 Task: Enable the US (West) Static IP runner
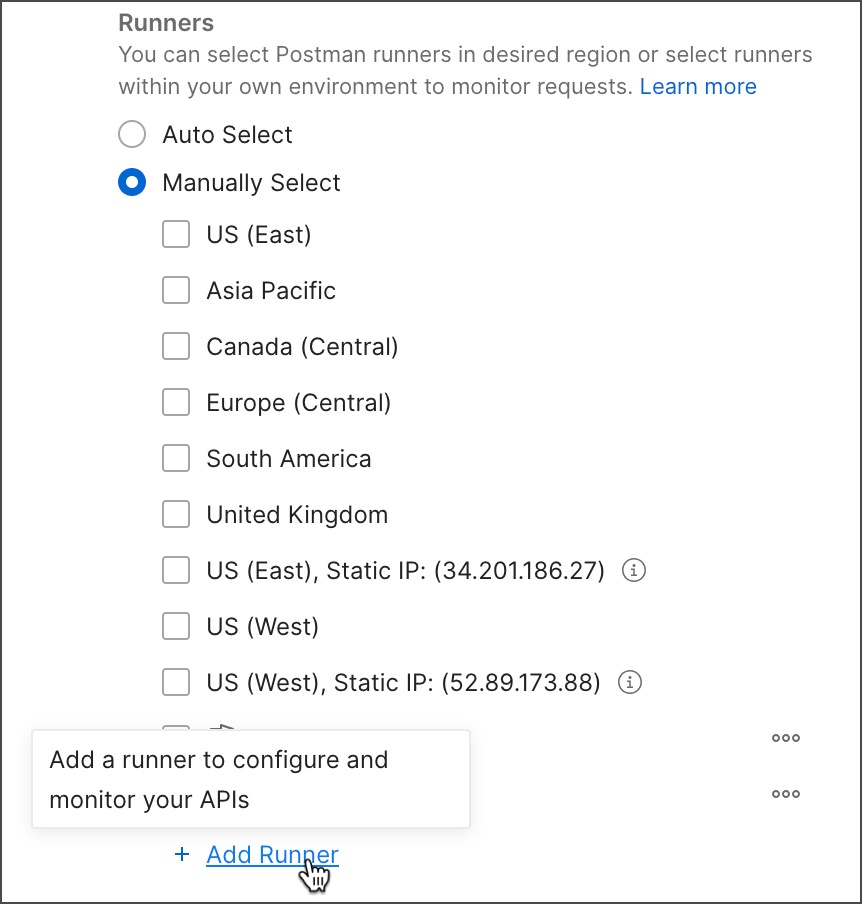tap(175, 682)
